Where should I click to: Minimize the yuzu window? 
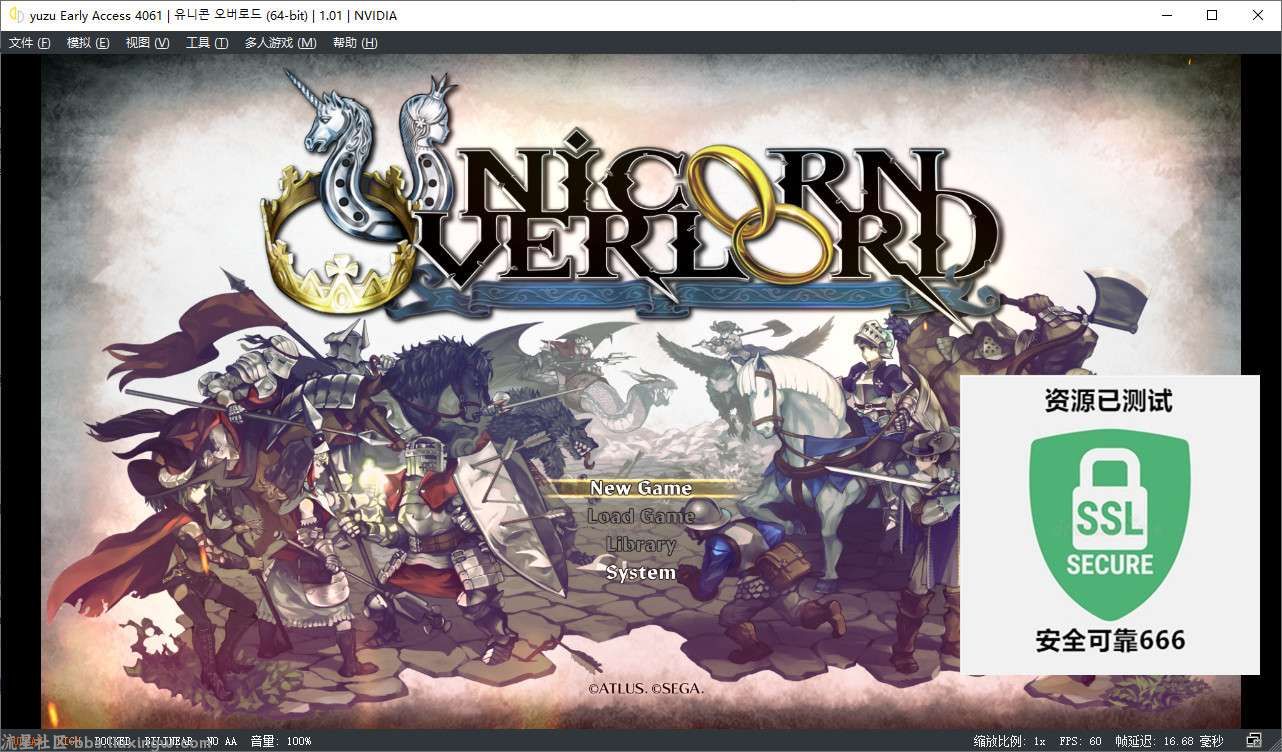1166,15
